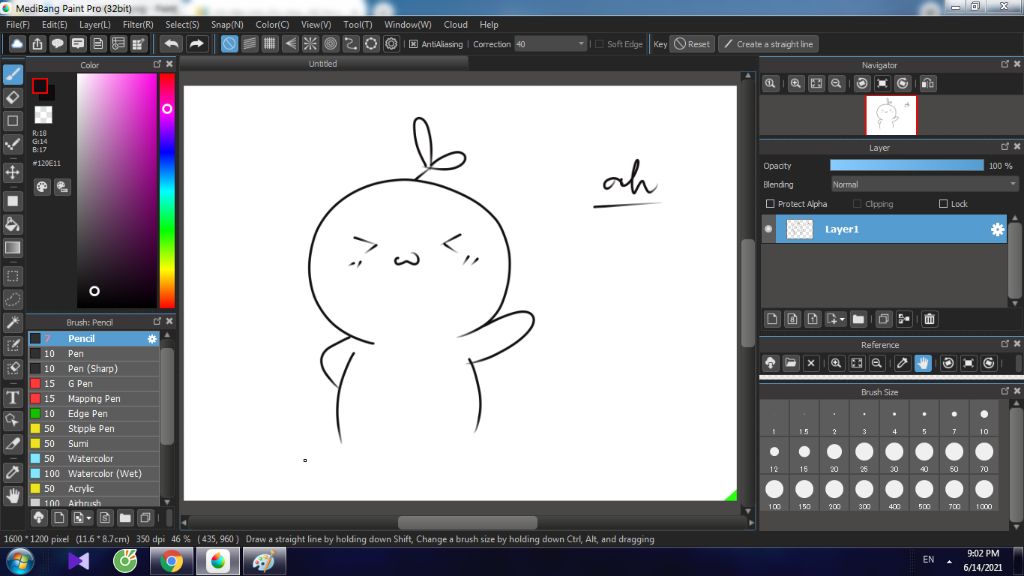Check the Lock layer option
This screenshot has height=576, width=1024.
click(x=943, y=204)
